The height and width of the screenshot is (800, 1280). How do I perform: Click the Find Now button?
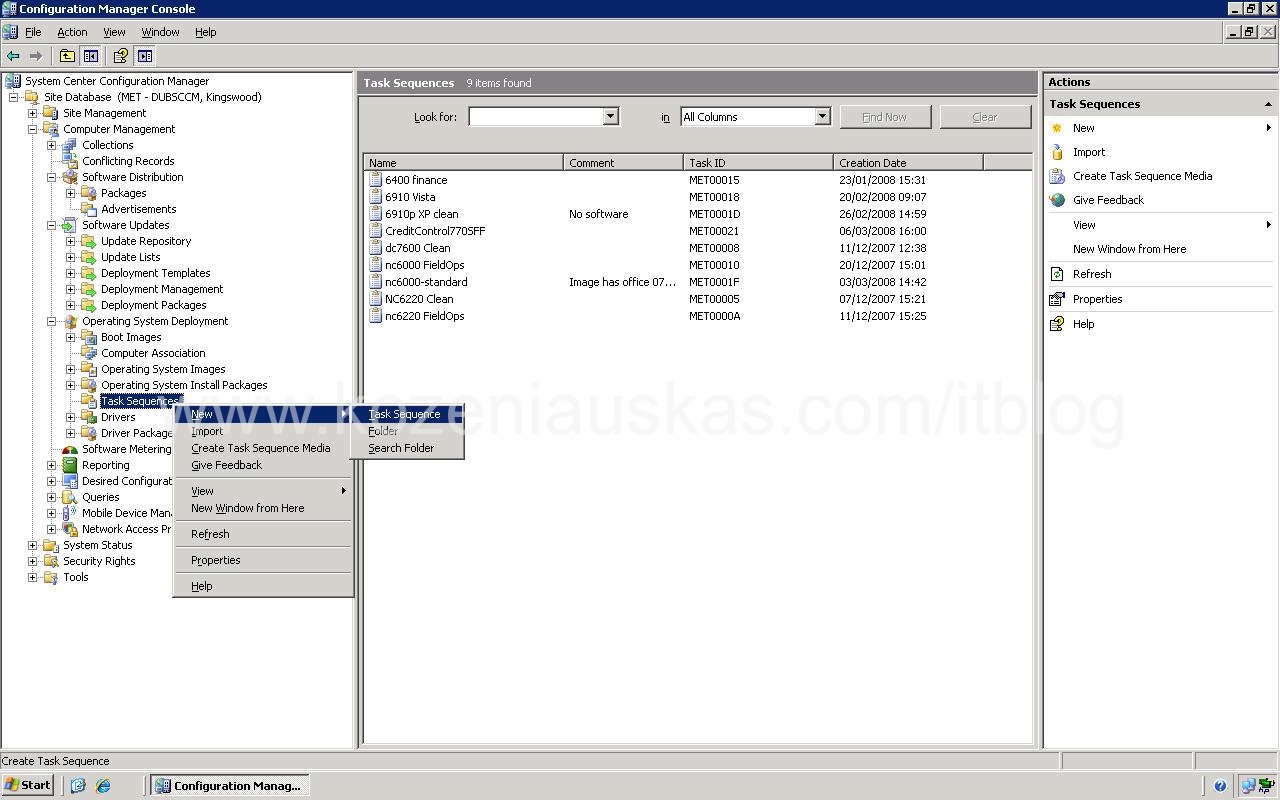pos(884,117)
